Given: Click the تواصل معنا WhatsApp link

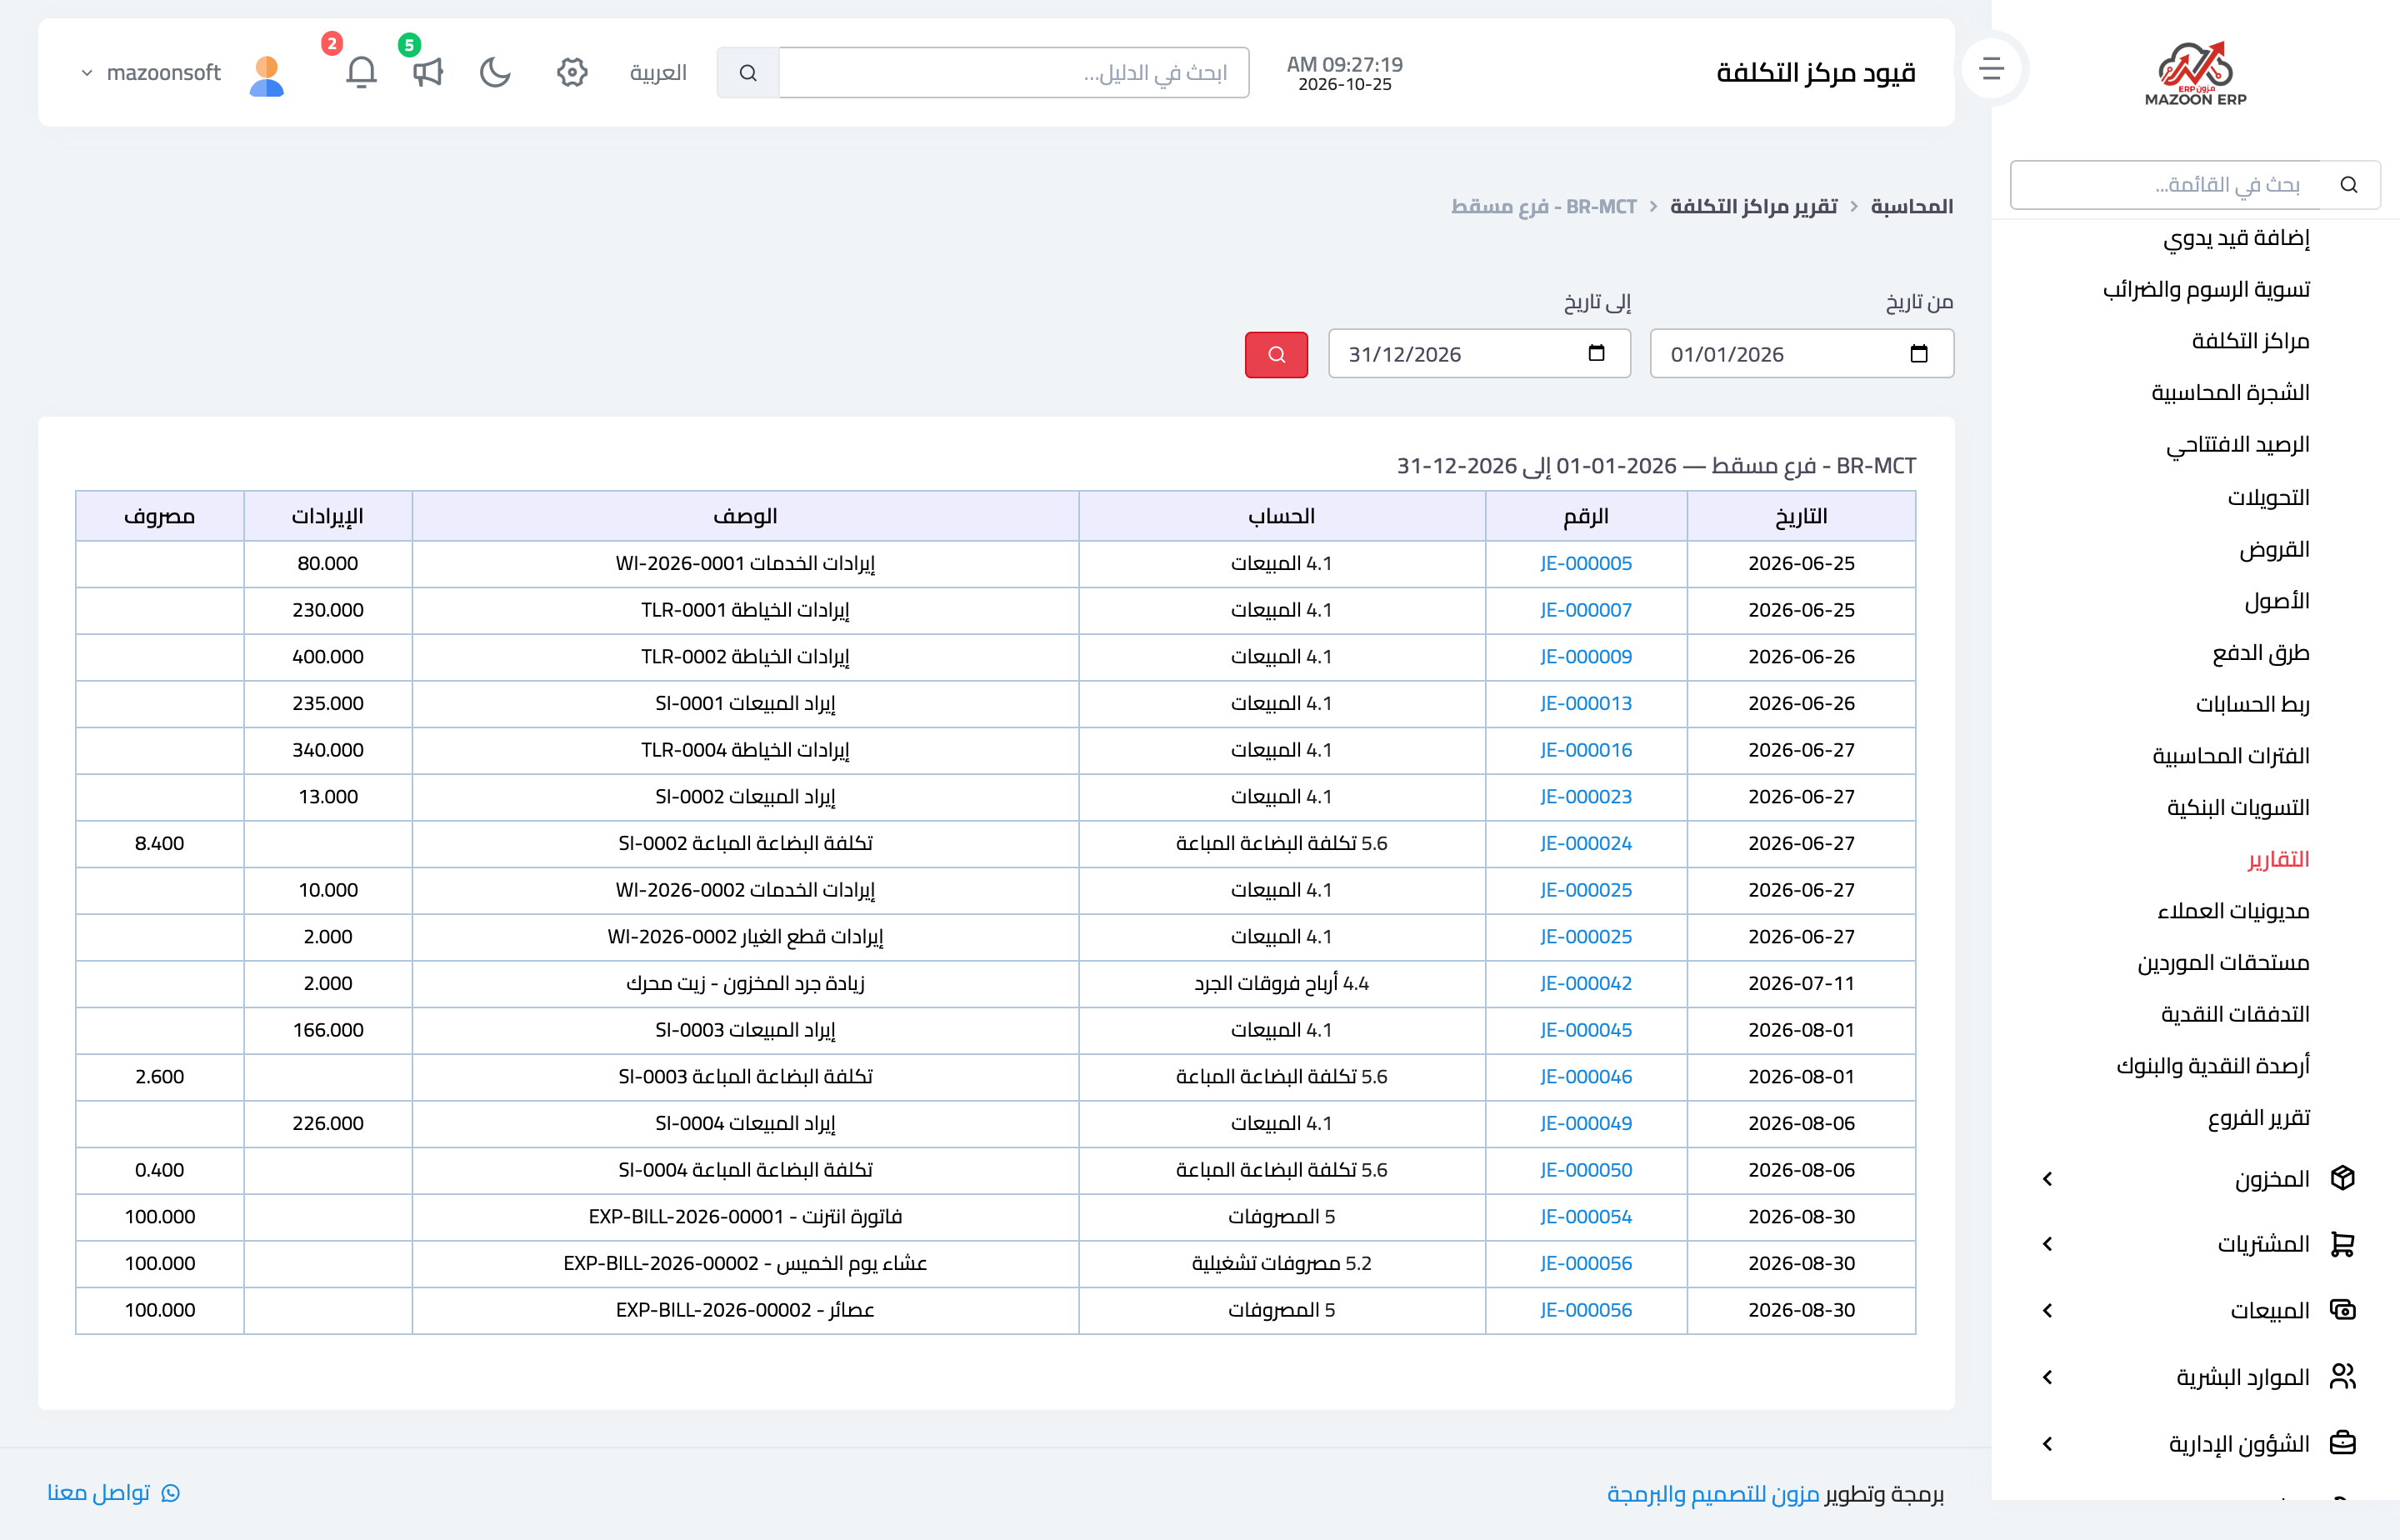Looking at the screenshot, I should click(x=113, y=1493).
